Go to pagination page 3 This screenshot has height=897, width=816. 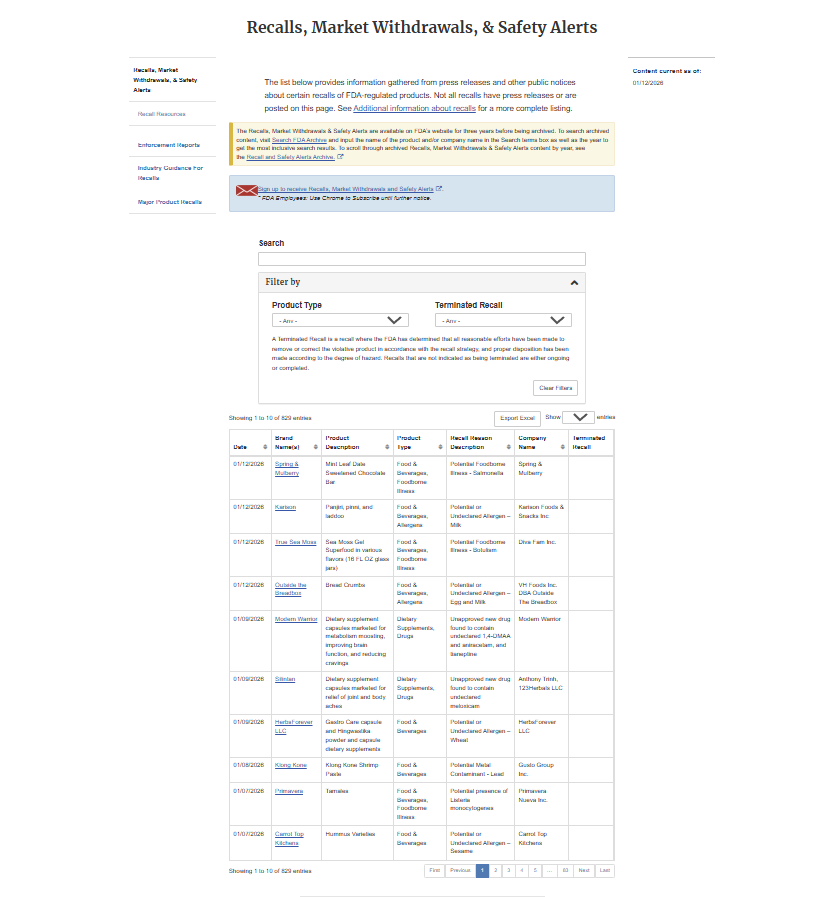pos(509,871)
